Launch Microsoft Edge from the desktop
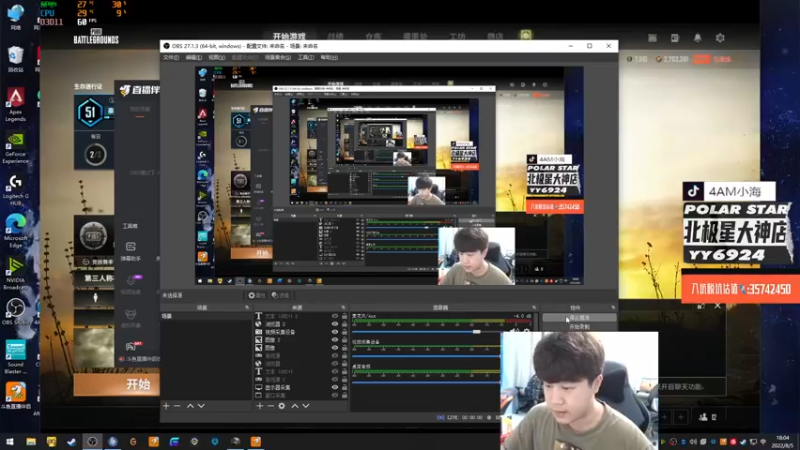 (15, 231)
